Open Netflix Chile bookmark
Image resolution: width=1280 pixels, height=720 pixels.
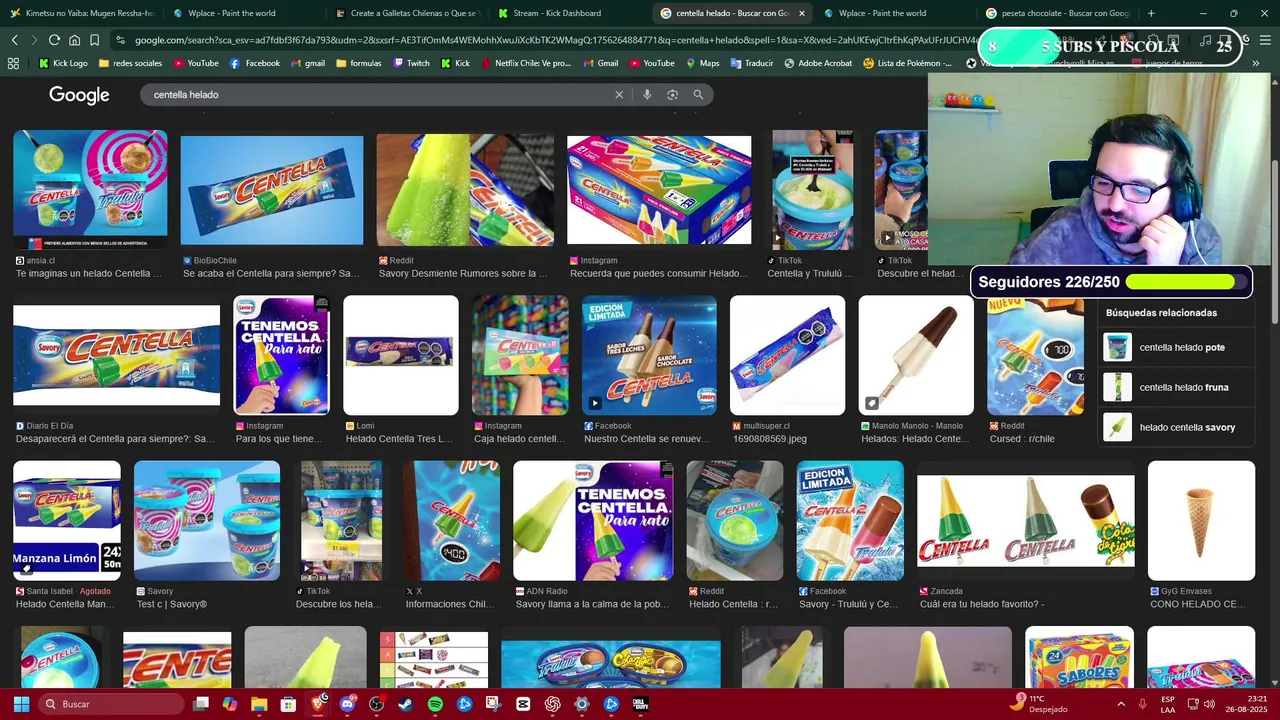tap(525, 63)
